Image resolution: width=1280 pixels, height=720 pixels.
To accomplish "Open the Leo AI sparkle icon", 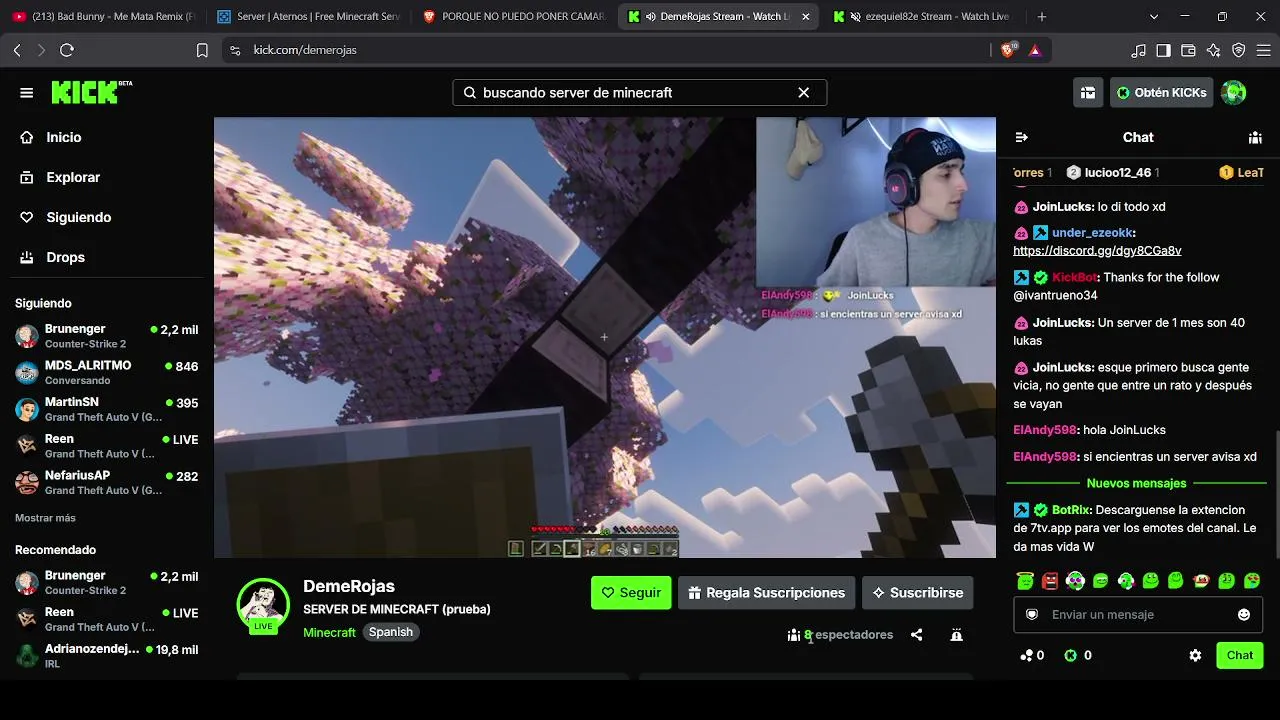I will [1214, 50].
